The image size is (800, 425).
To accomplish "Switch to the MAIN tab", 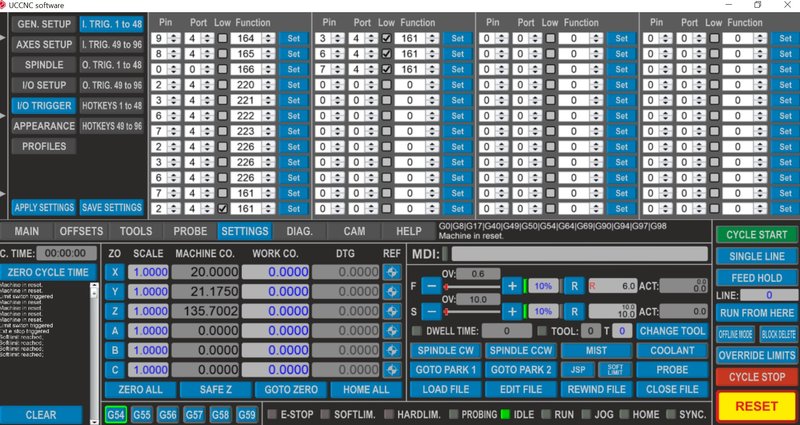I will [x=27, y=231].
